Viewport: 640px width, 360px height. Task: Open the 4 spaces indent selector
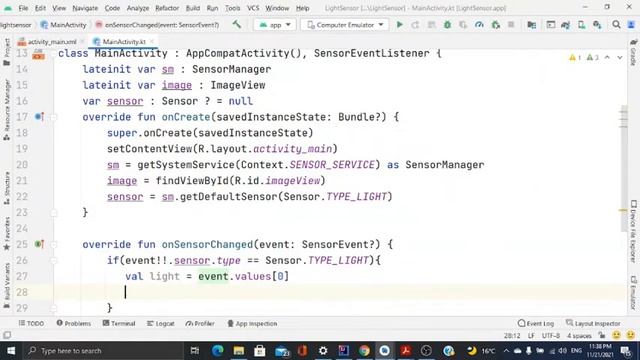click(x=579, y=336)
